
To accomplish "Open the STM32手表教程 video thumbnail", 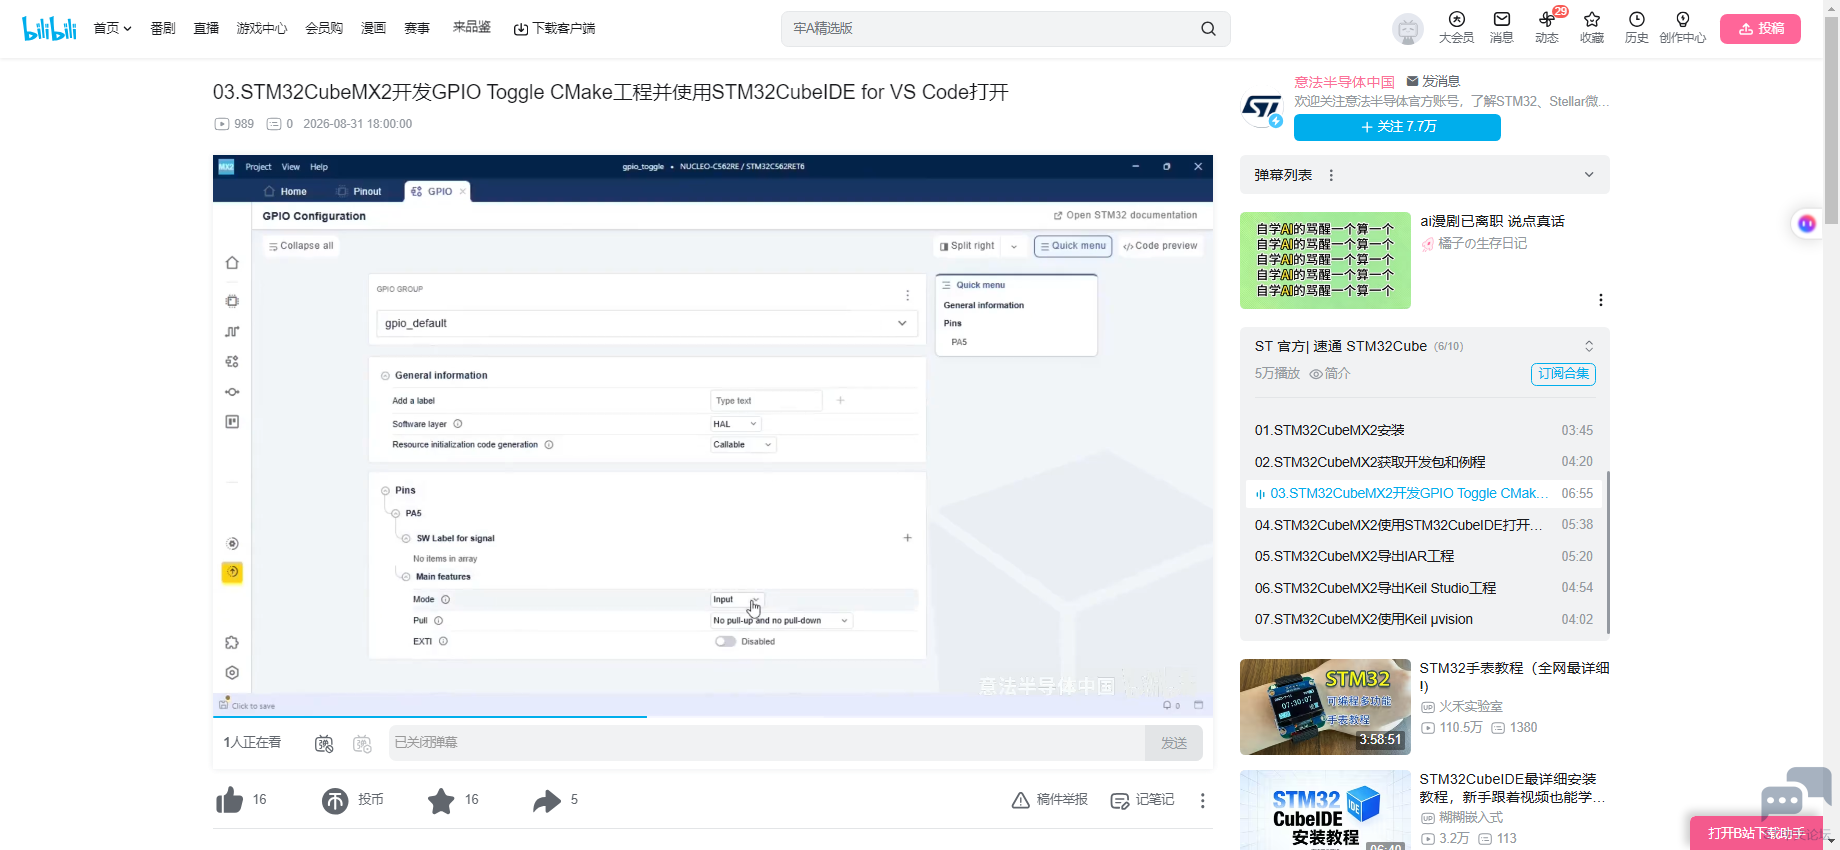I will click(1325, 707).
